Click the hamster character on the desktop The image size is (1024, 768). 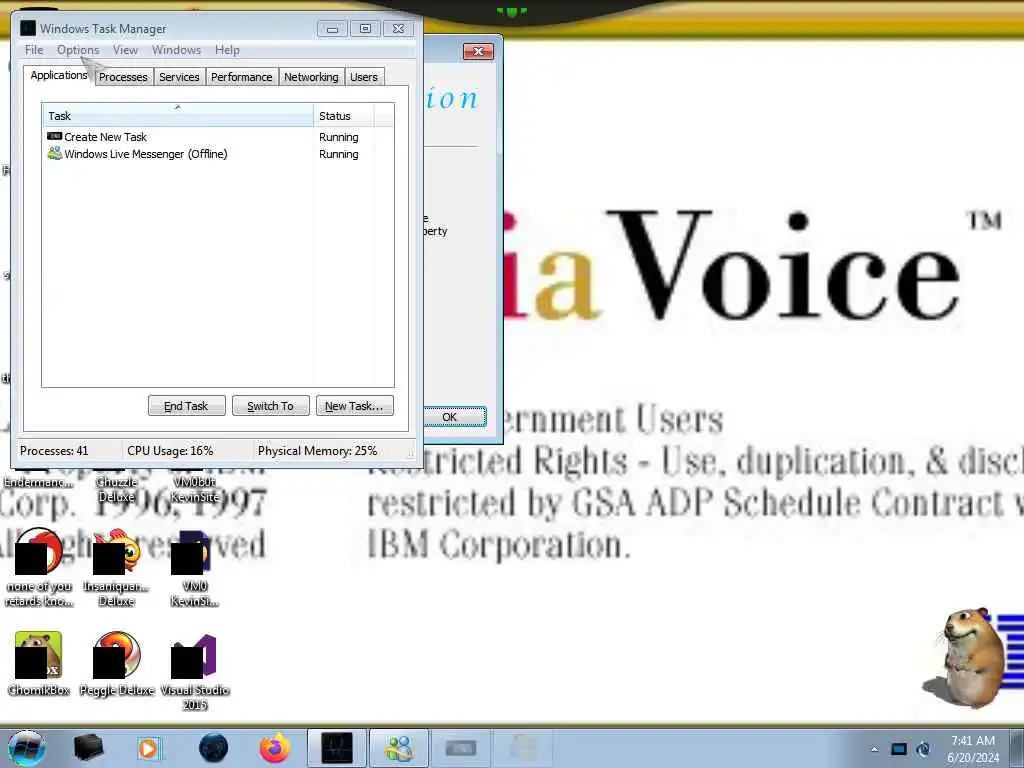click(965, 657)
